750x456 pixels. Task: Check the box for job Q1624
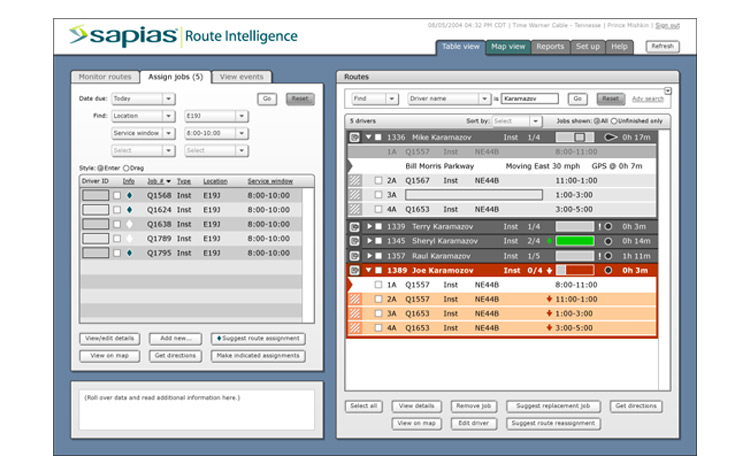pos(117,210)
